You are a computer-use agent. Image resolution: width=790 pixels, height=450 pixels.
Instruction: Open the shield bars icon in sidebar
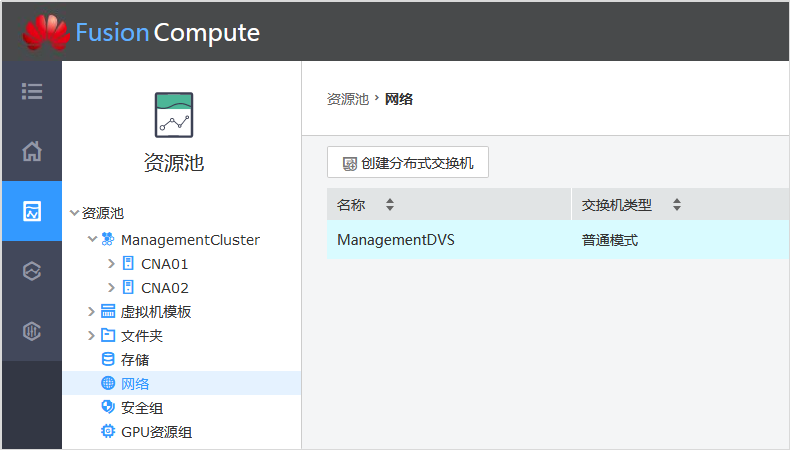[32, 331]
